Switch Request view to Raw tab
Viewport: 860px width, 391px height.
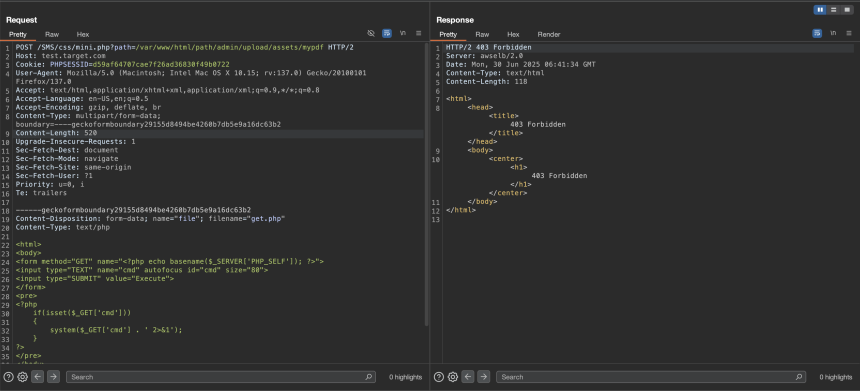coord(52,34)
